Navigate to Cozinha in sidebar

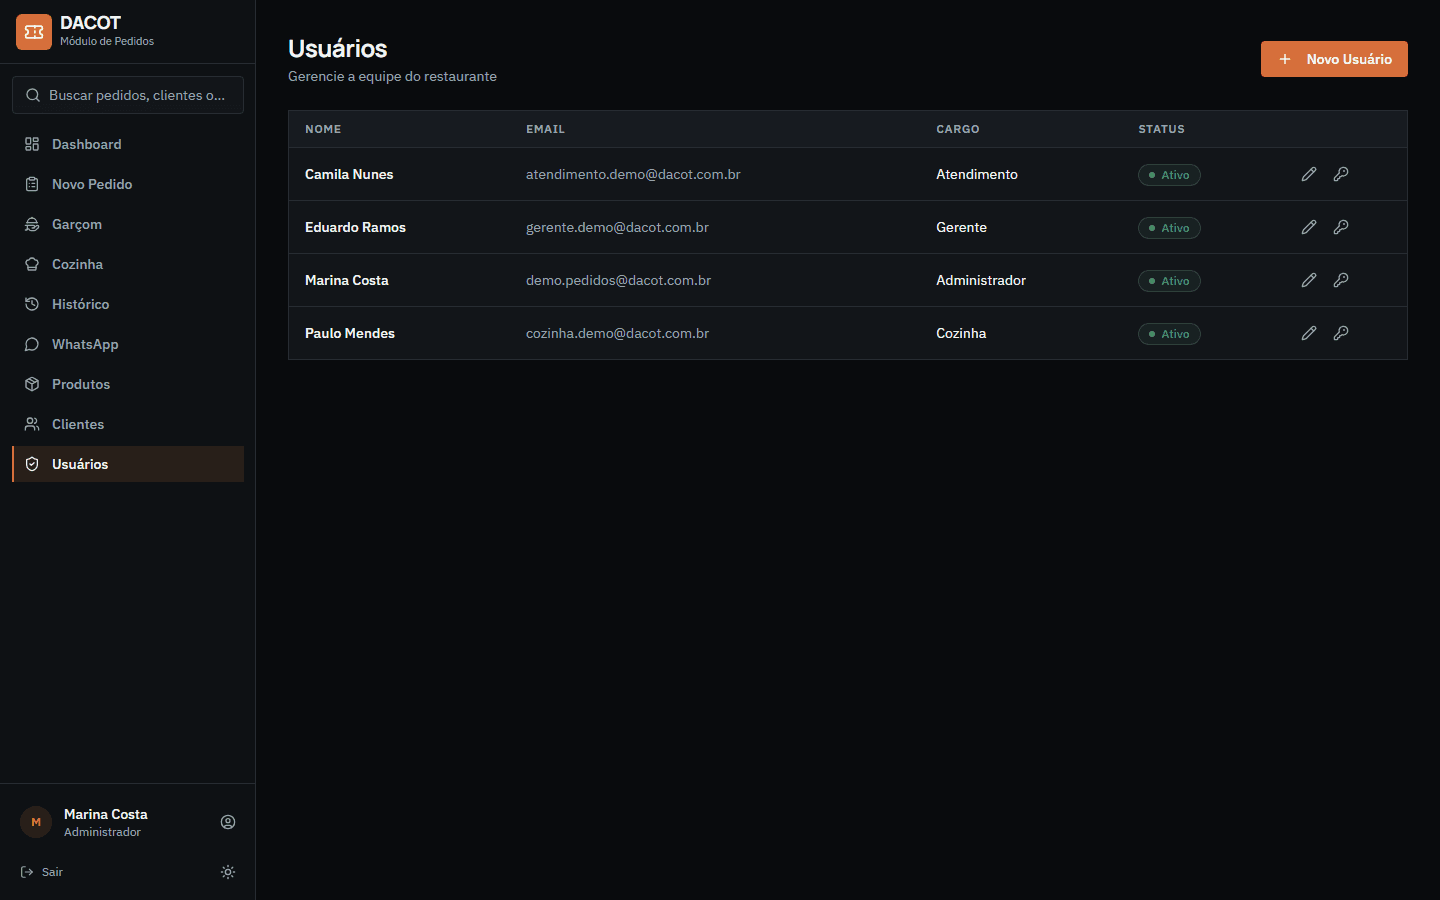(128, 264)
